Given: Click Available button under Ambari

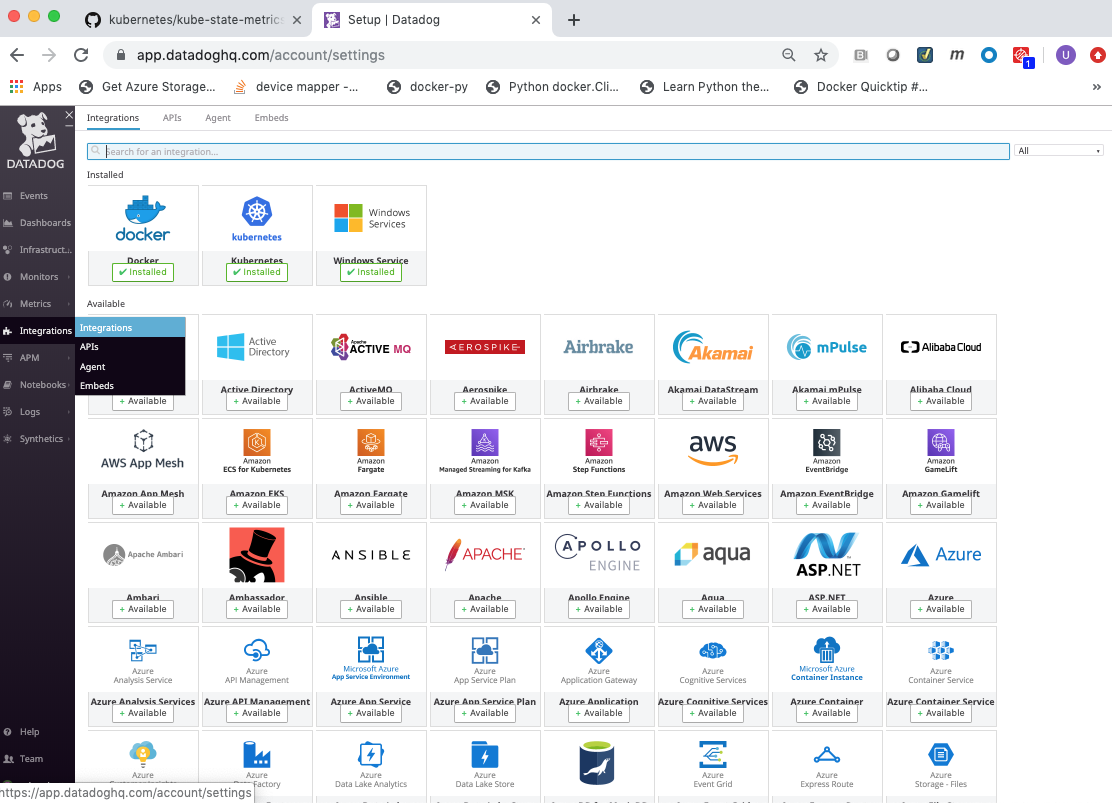Looking at the screenshot, I should 143,609.
